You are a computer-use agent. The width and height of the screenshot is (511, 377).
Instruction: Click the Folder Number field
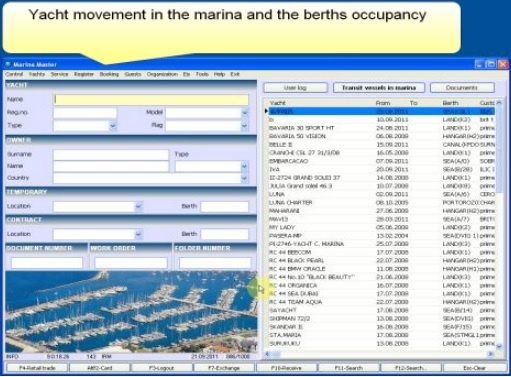pyautogui.click(x=215, y=263)
